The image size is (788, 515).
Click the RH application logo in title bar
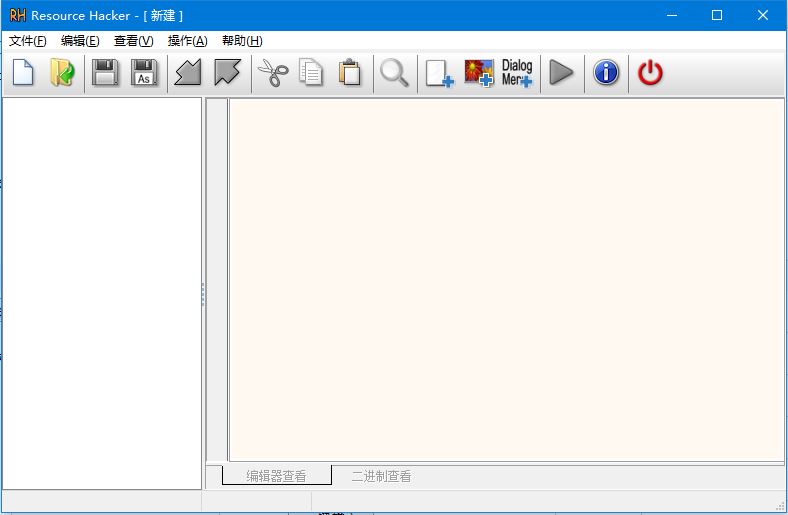(x=18, y=16)
